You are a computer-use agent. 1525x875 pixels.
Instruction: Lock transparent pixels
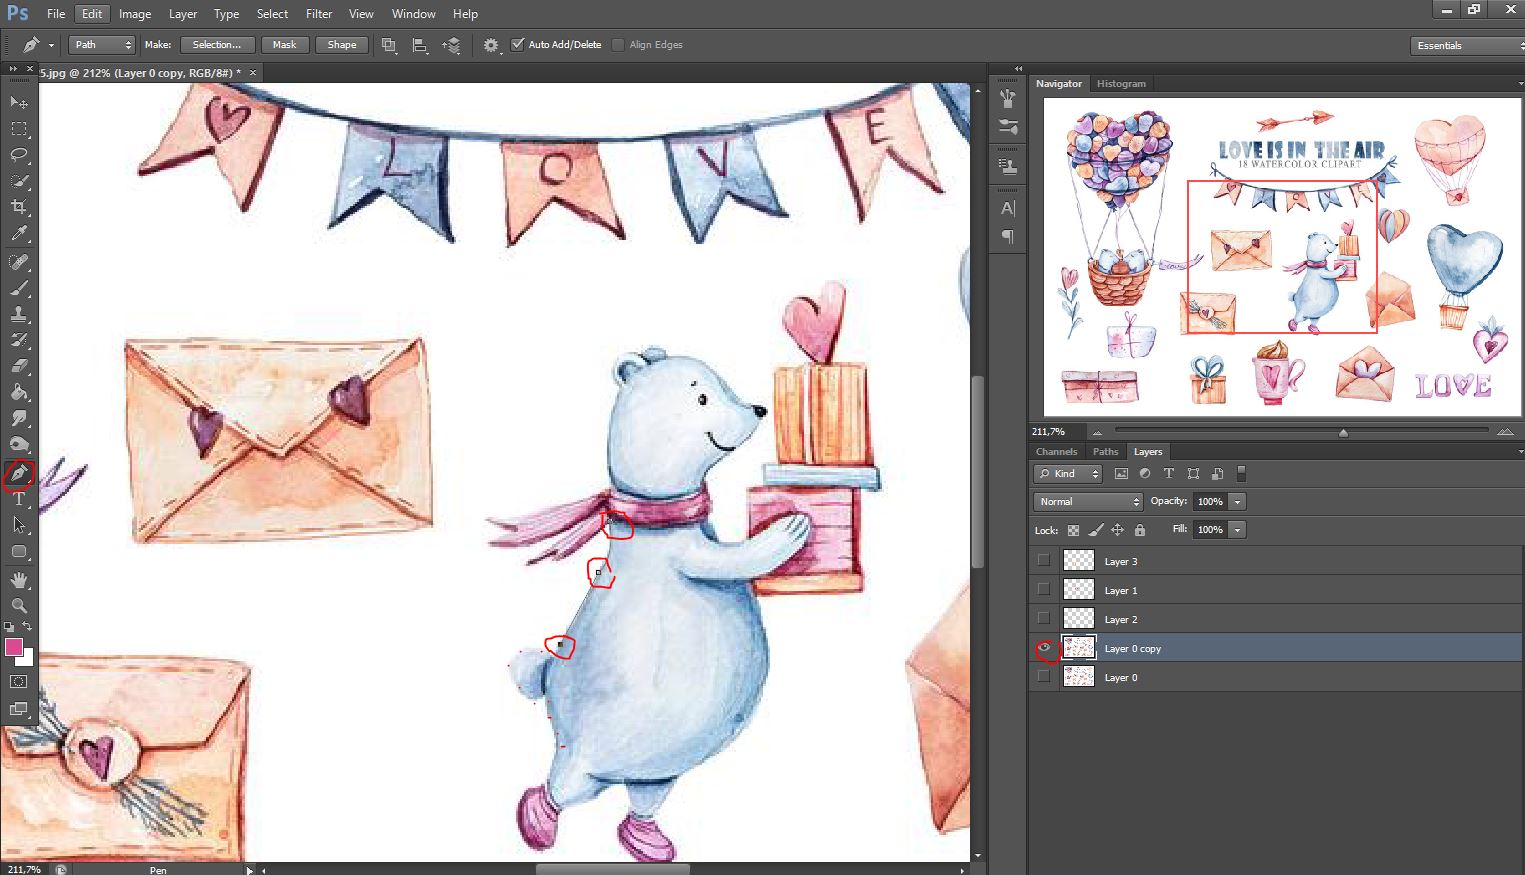(x=1073, y=530)
